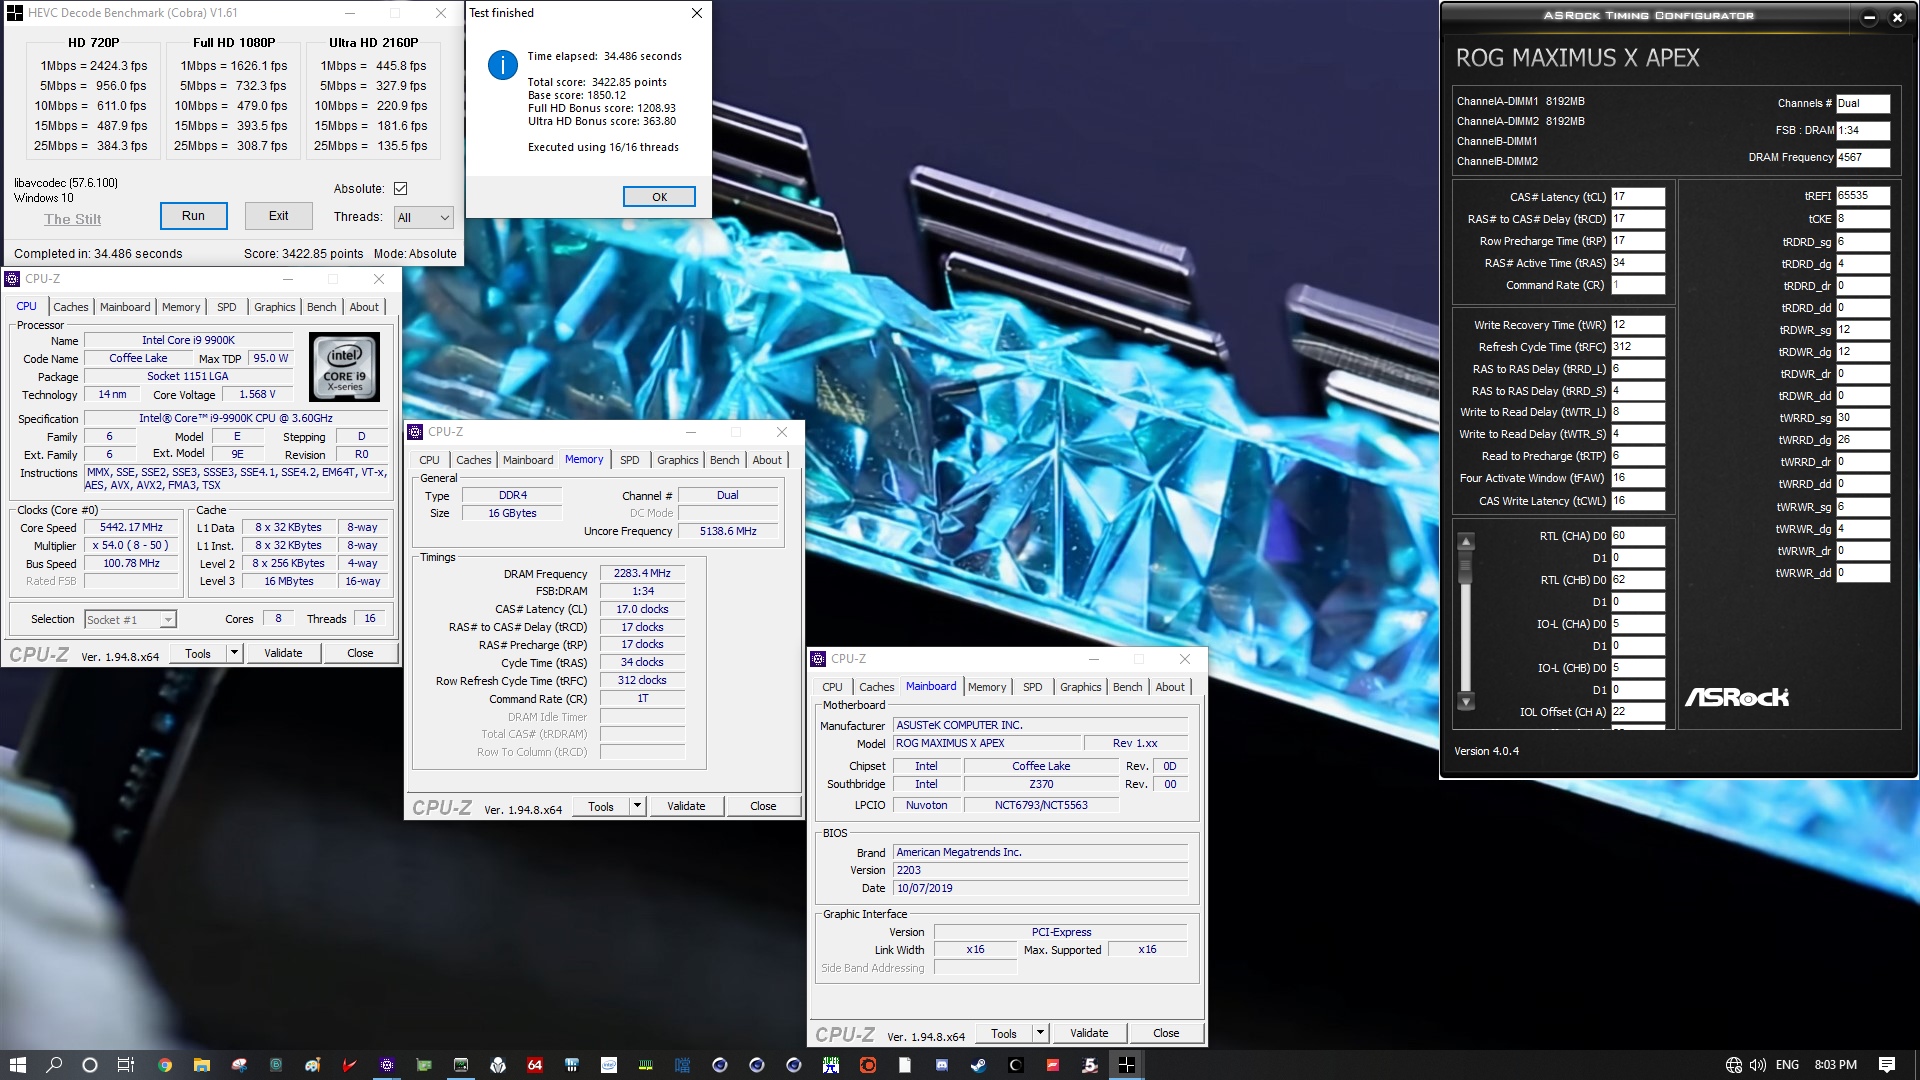Click the CAS# Latency (tCL) field
1920x1080 pixels.
pos(1638,197)
